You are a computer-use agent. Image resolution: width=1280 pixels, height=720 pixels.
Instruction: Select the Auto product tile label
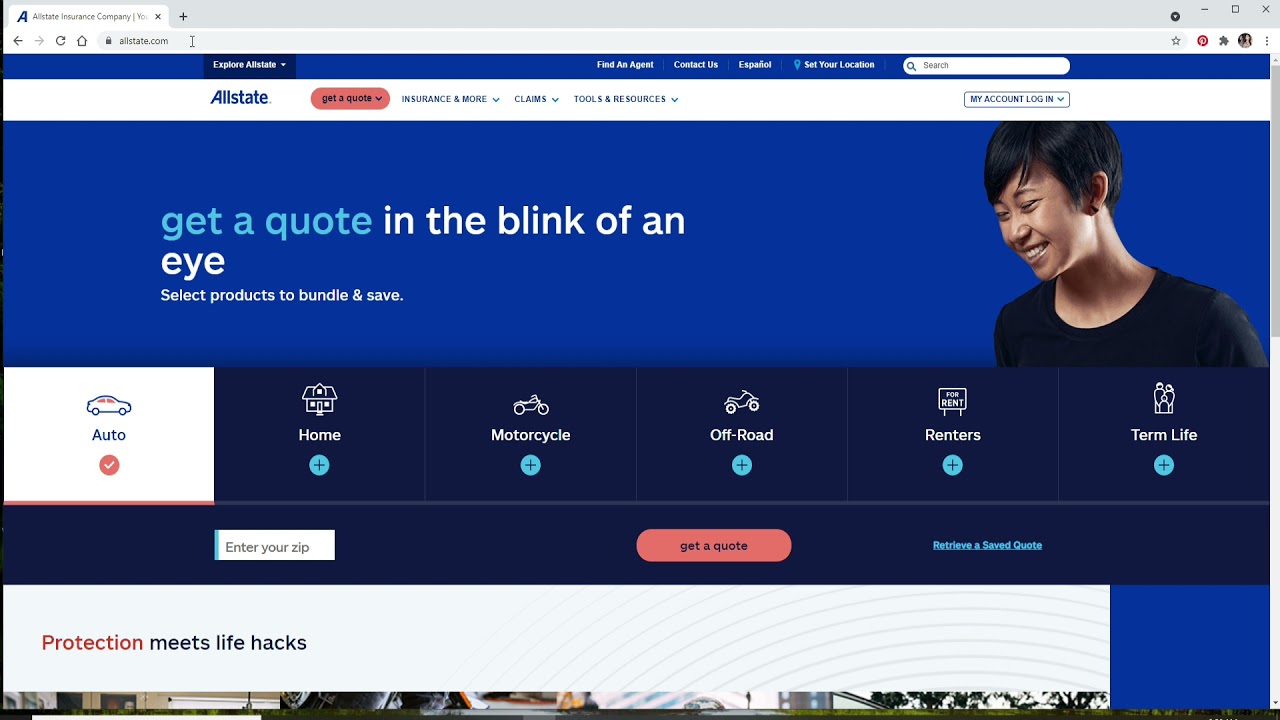pyautogui.click(x=109, y=435)
